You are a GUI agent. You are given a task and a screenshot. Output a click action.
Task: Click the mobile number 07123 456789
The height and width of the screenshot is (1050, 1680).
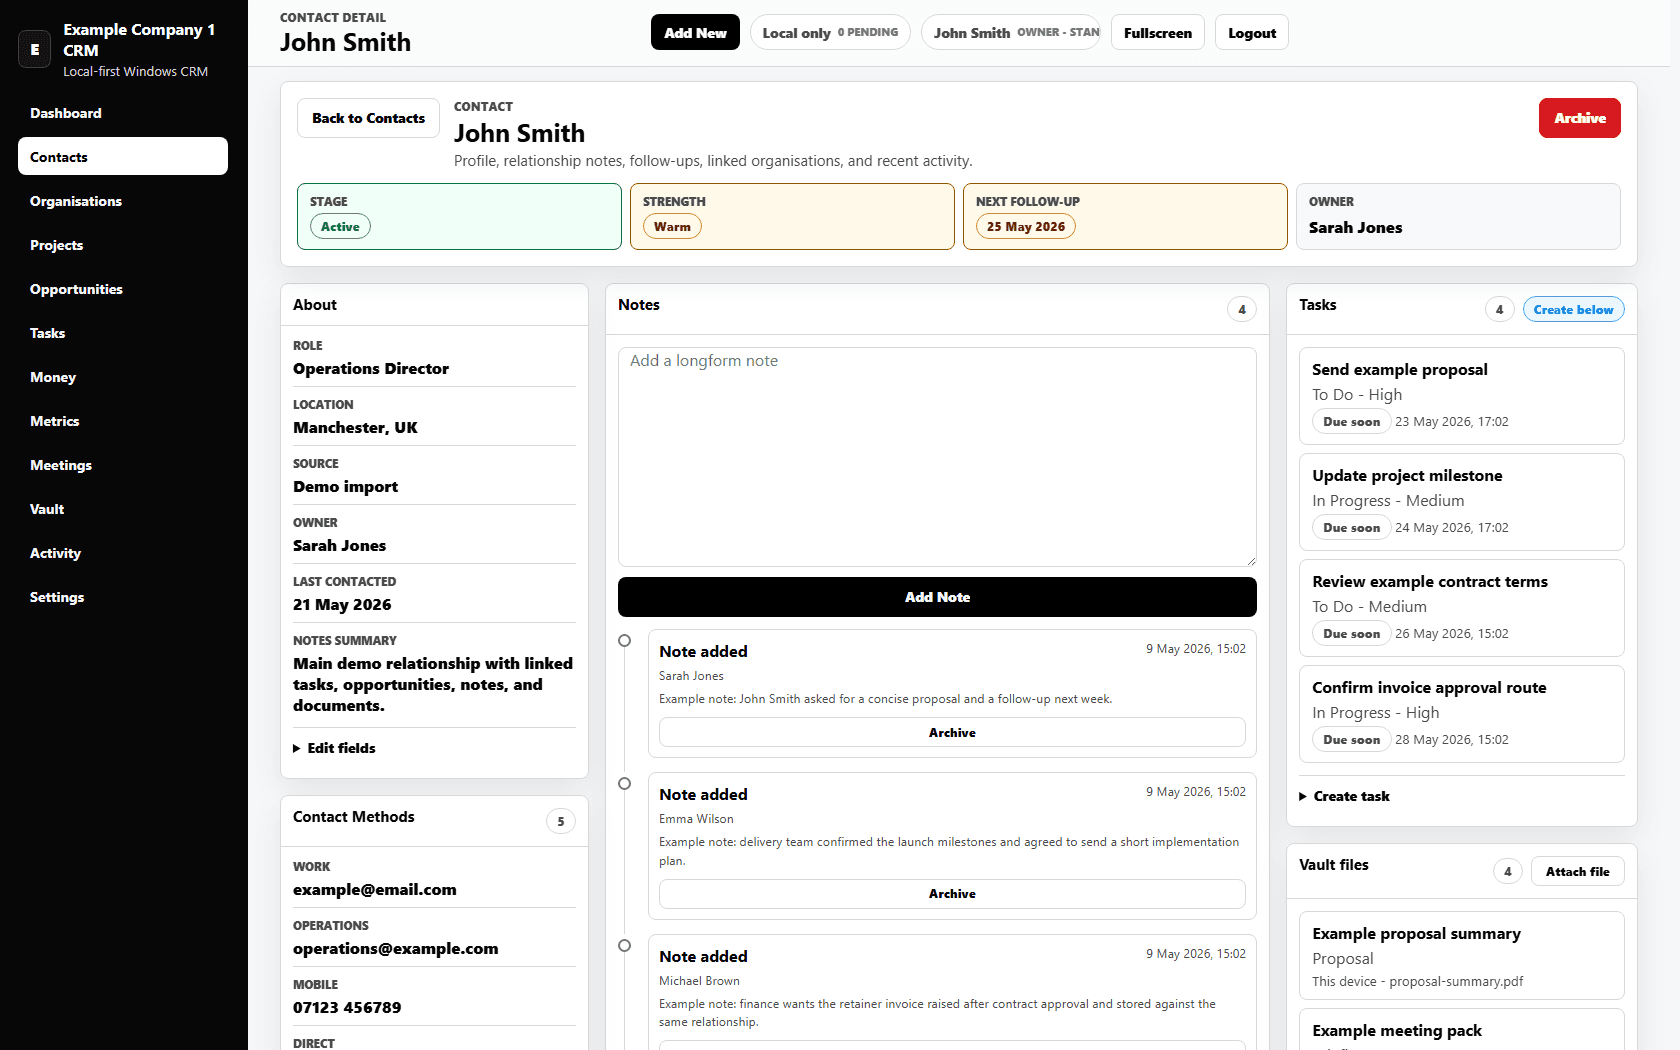(x=347, y=1008)
